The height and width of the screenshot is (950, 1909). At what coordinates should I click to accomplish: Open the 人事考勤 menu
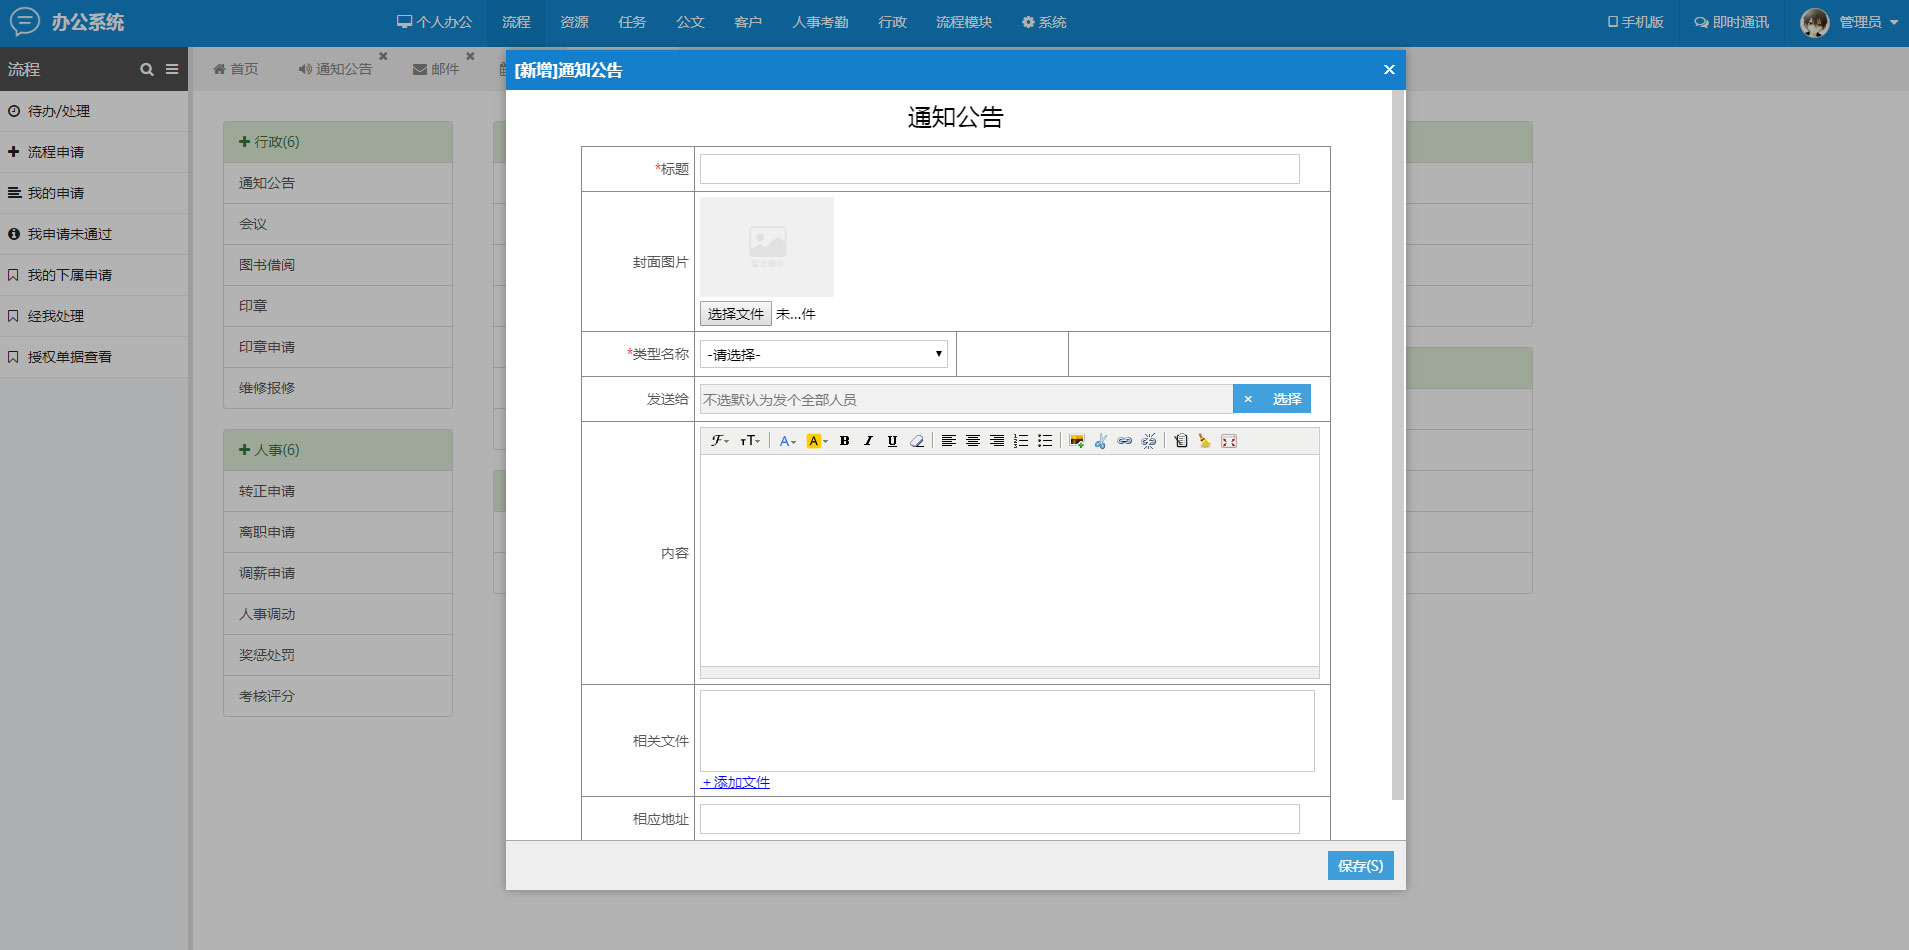click(820, 22)
